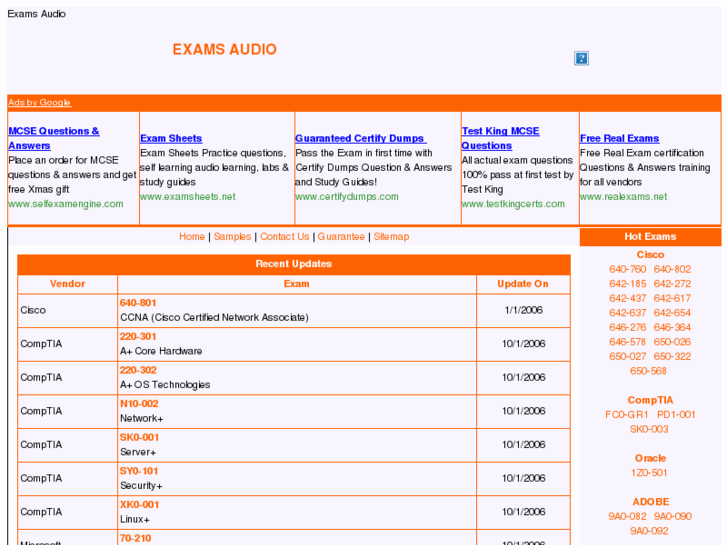Open hot exam 650-322
The image size is (727, 545).
672,357
